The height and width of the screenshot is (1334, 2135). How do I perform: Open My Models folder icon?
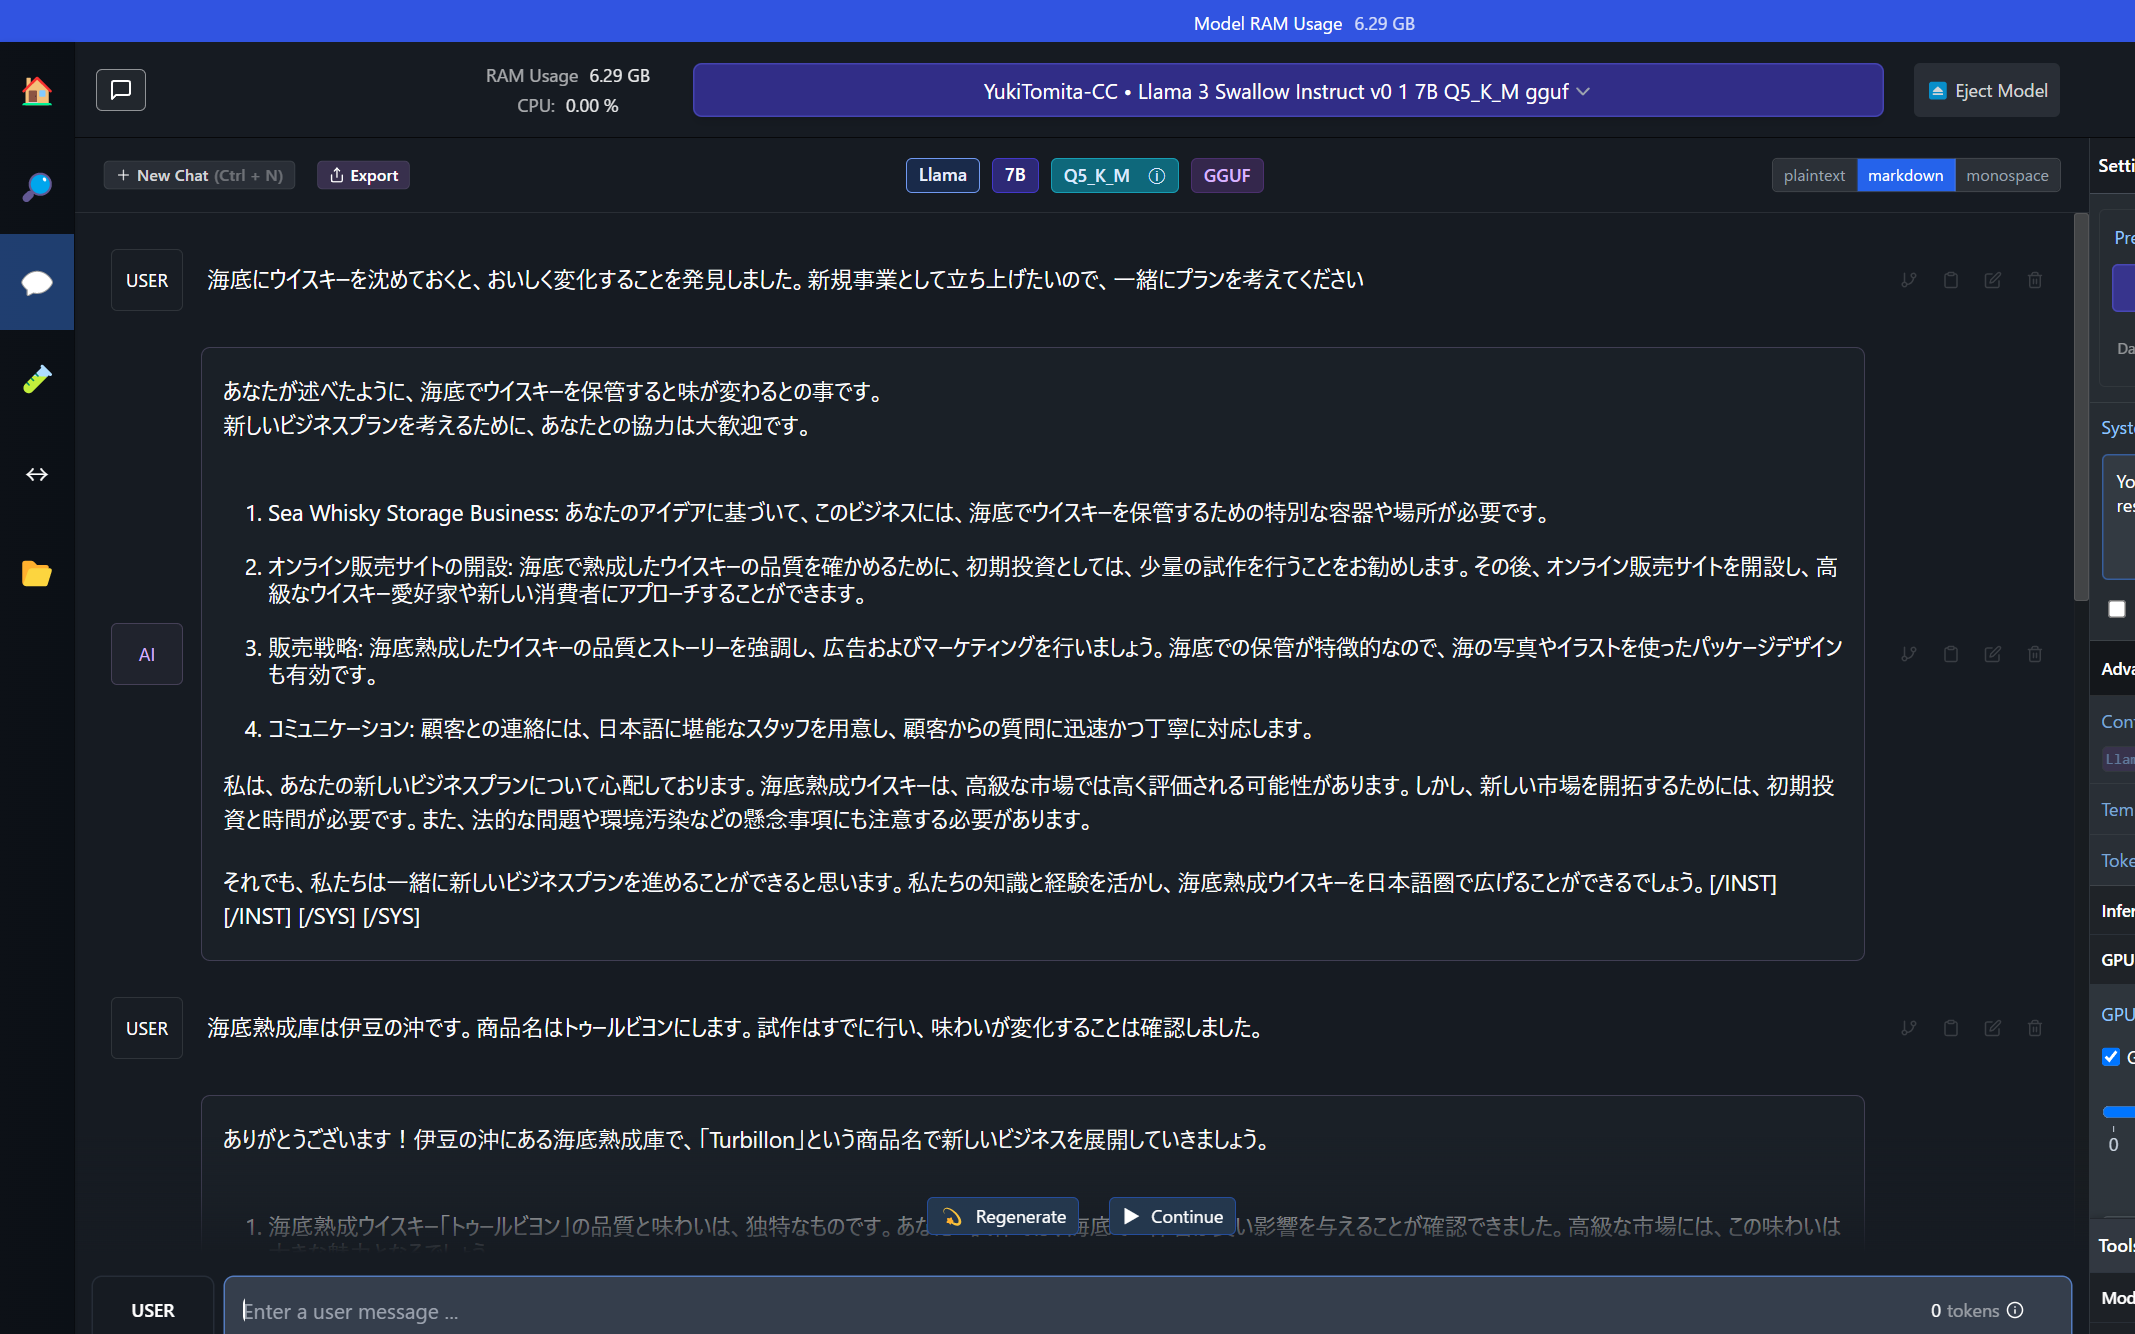[37, 573]
